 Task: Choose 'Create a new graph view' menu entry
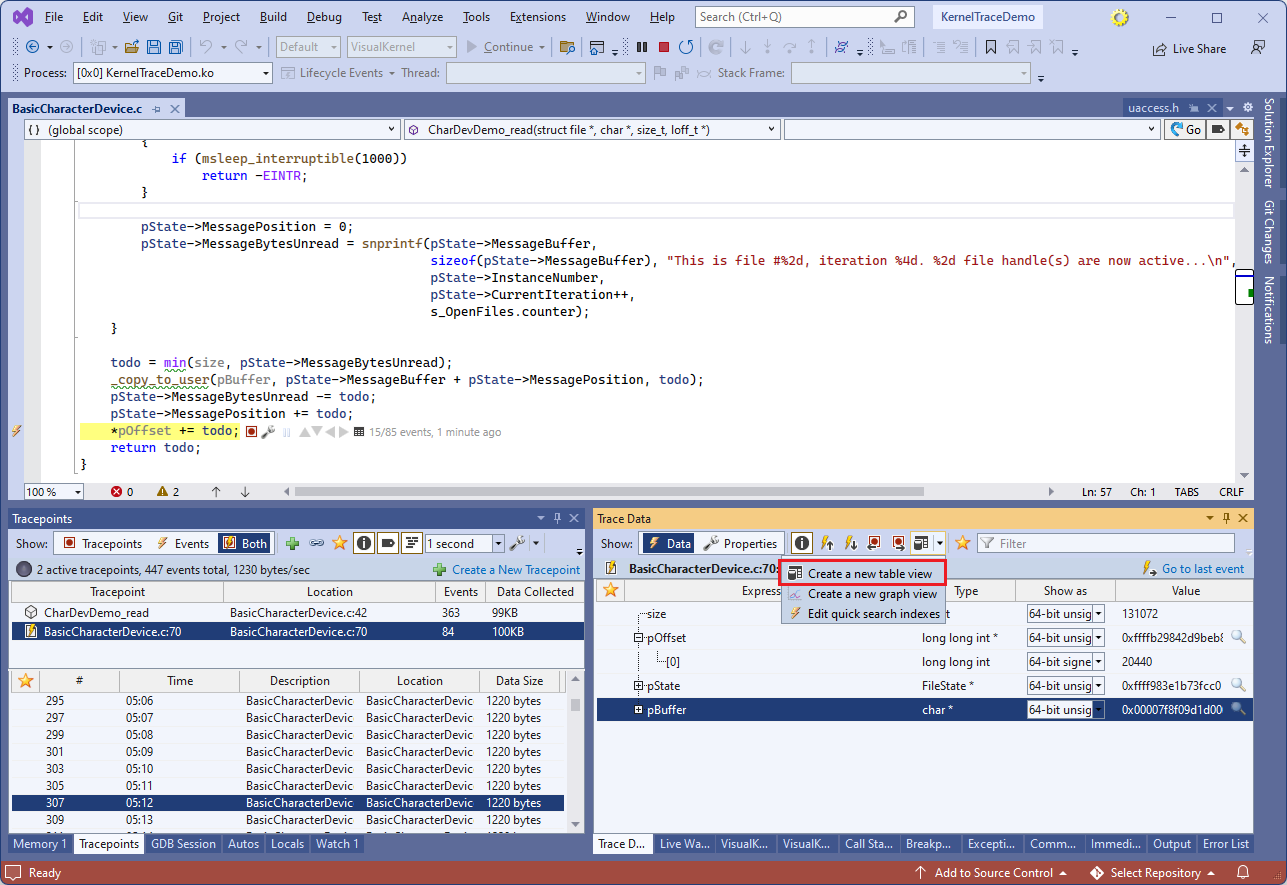click(x=871, y=594)
